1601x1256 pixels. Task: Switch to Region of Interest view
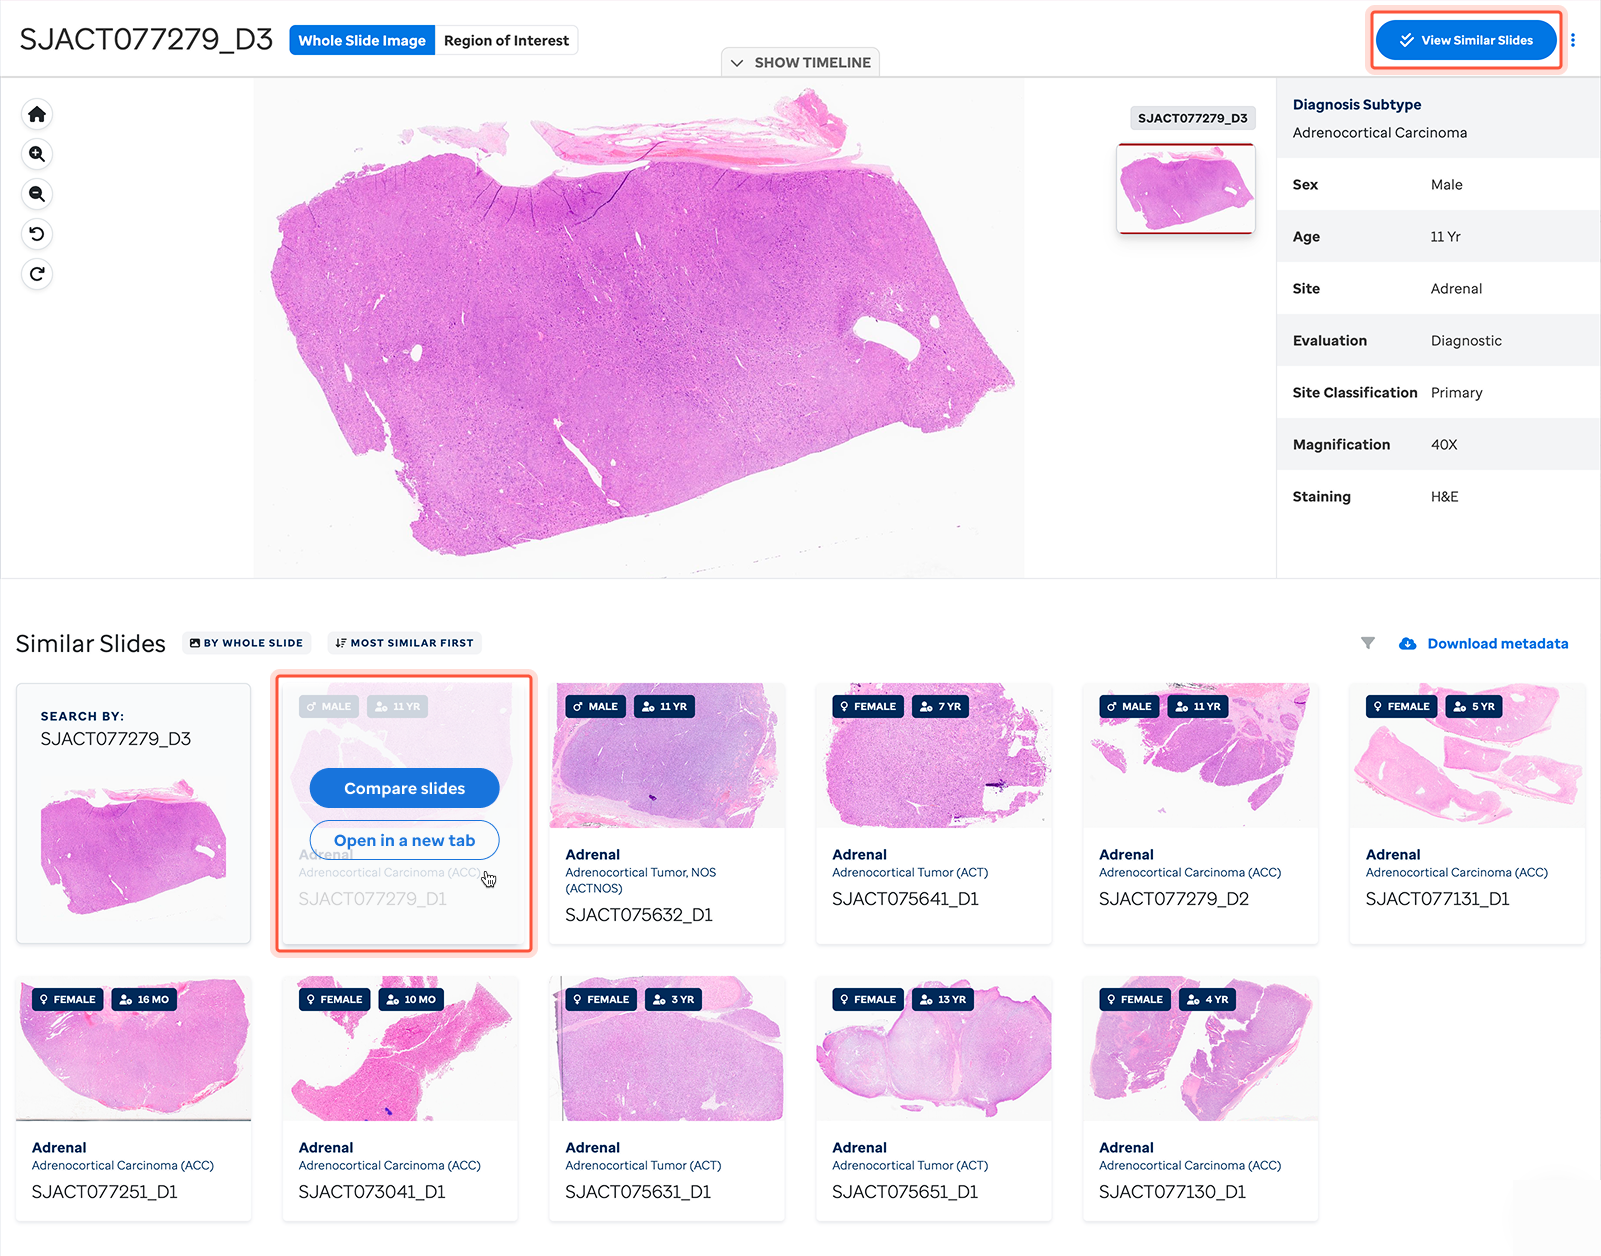[x=506, y=40]
